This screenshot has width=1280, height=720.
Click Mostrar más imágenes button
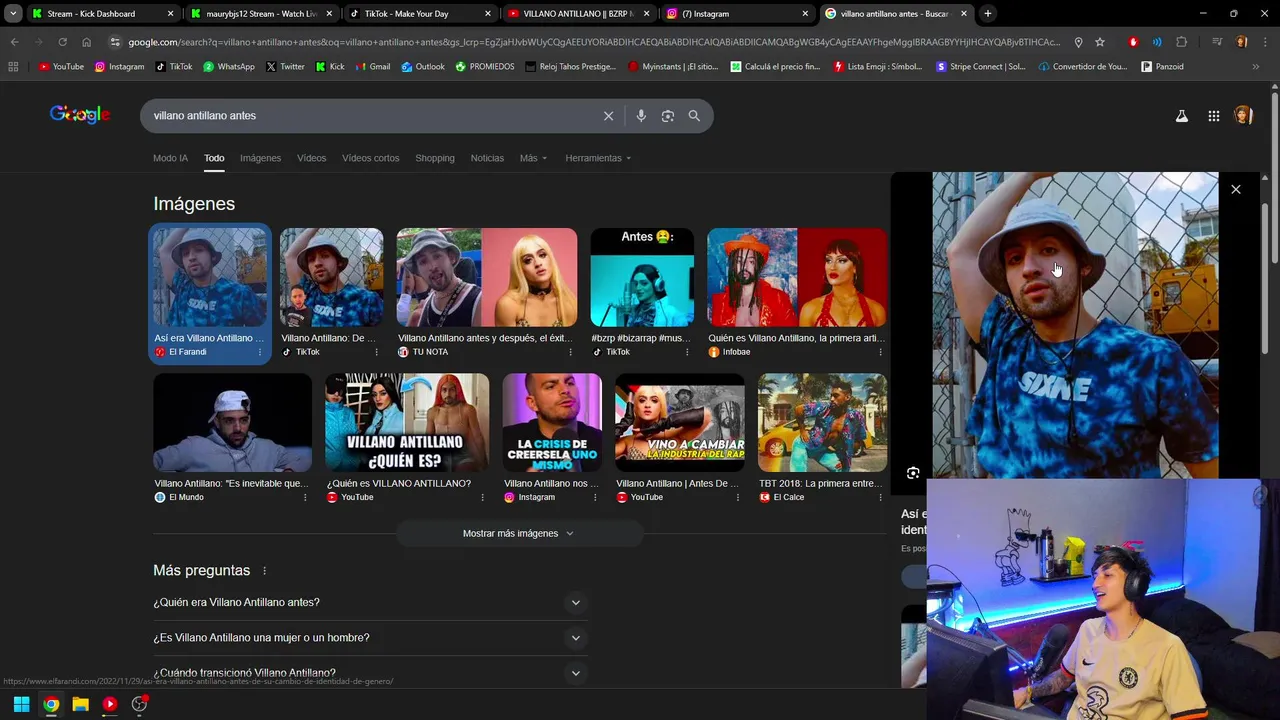pyautogui.click(x=519, y=533)
